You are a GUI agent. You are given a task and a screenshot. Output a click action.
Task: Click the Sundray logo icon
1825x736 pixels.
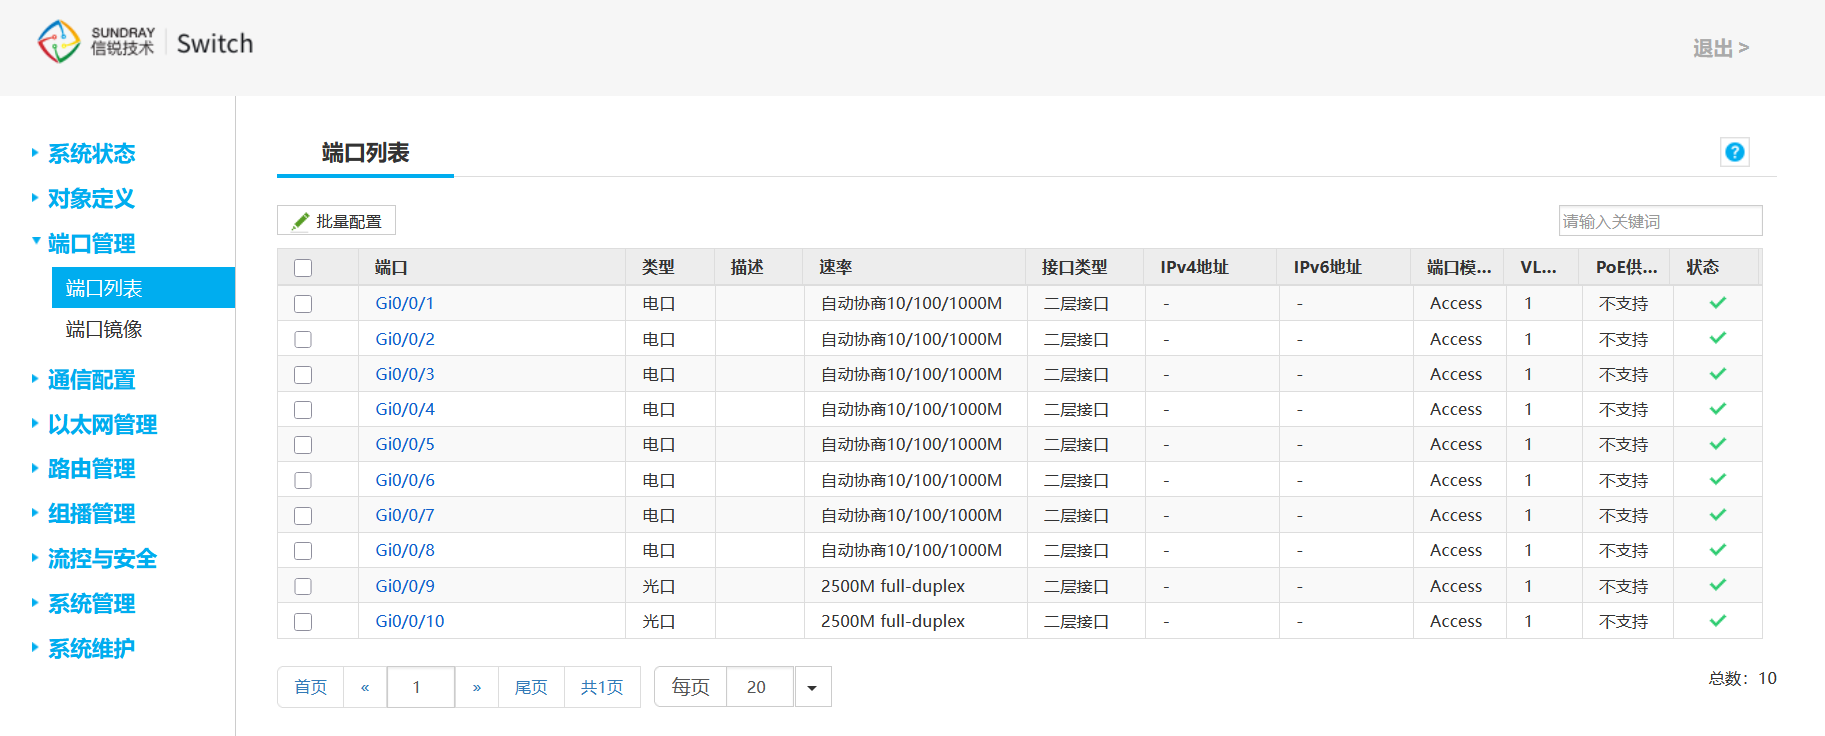pyautogui.click(x=59, y=42)
